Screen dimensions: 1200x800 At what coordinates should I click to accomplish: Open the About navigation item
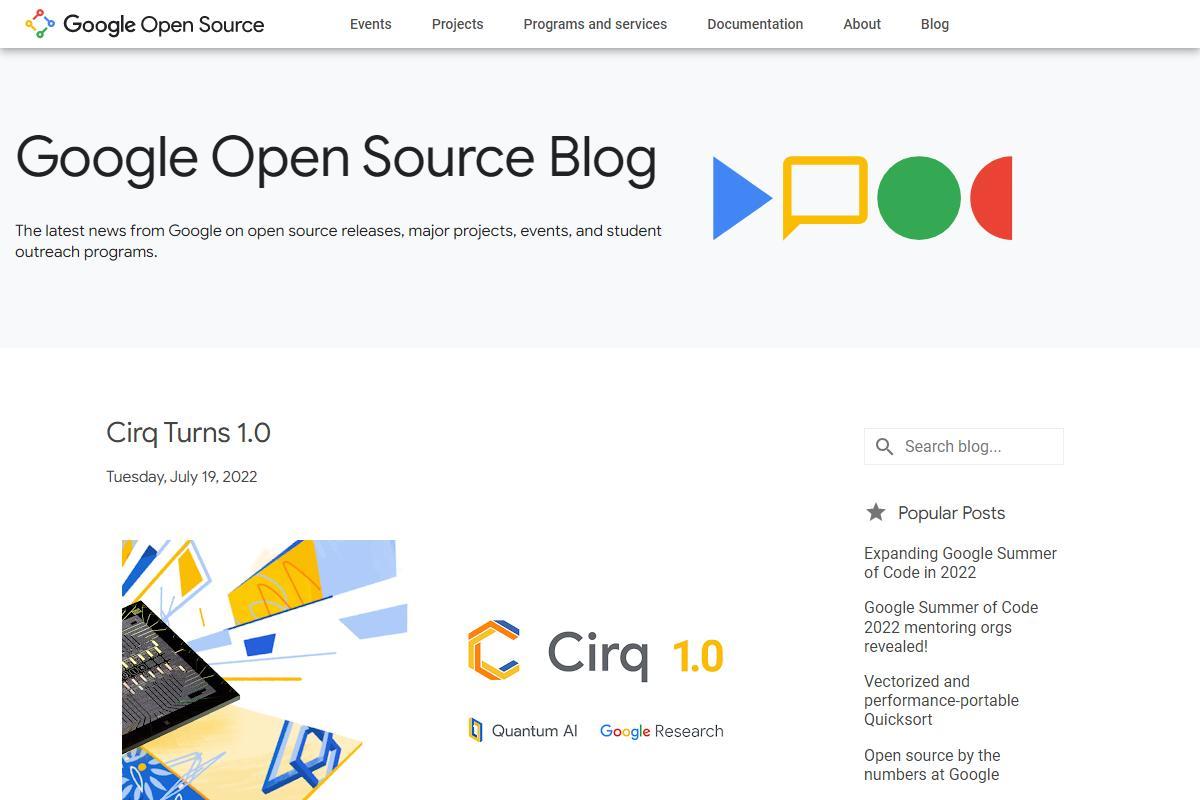click(862, 24)
